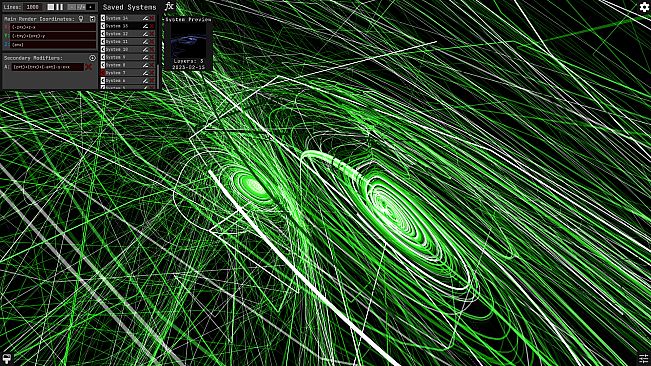This screenshot has height=366, width=651.
Task: Load System 12 using its load icon
Action: 103,34
